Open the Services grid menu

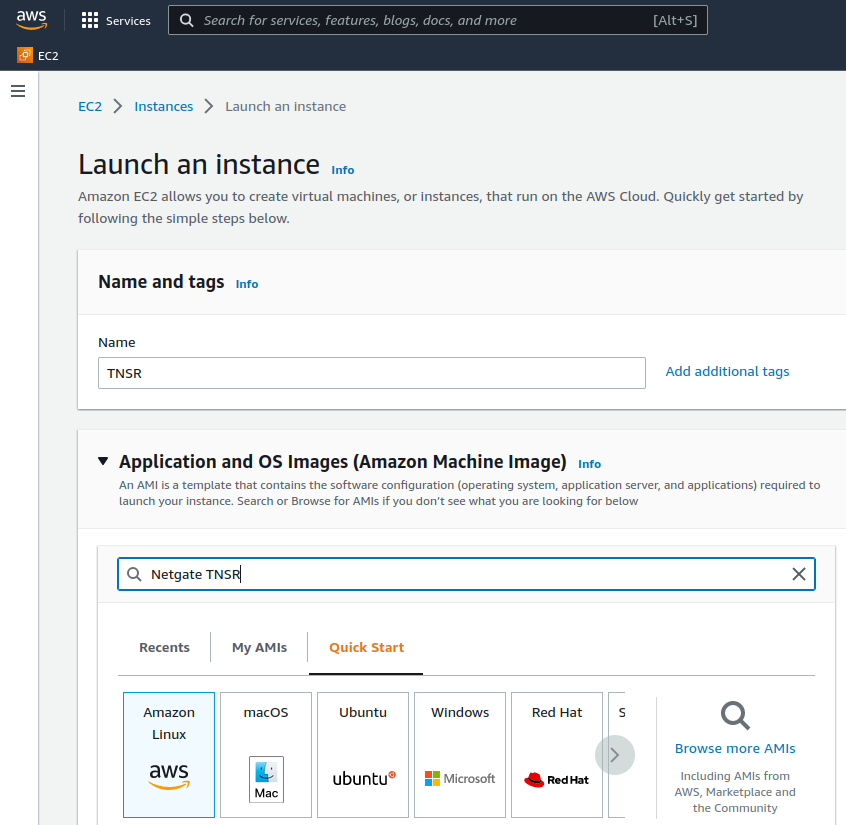(x=90, y=20)
